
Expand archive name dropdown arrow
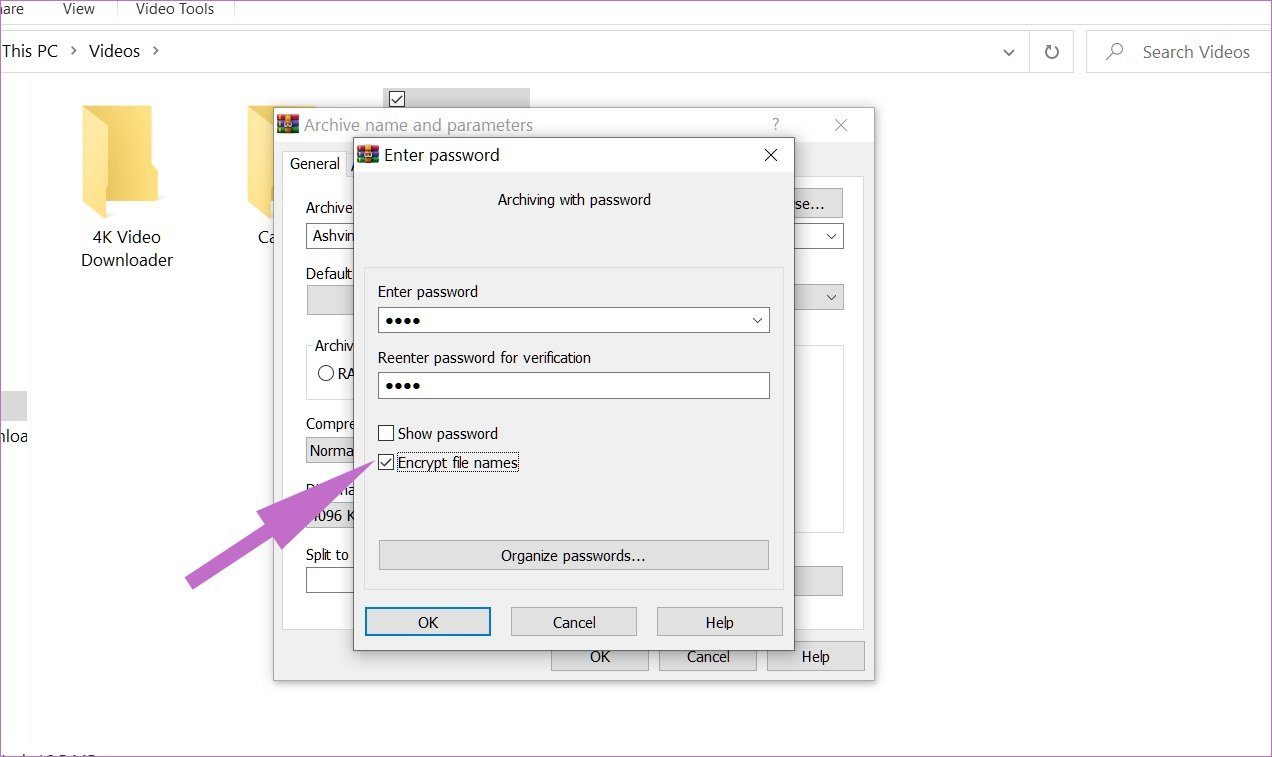tap(831, 237)
